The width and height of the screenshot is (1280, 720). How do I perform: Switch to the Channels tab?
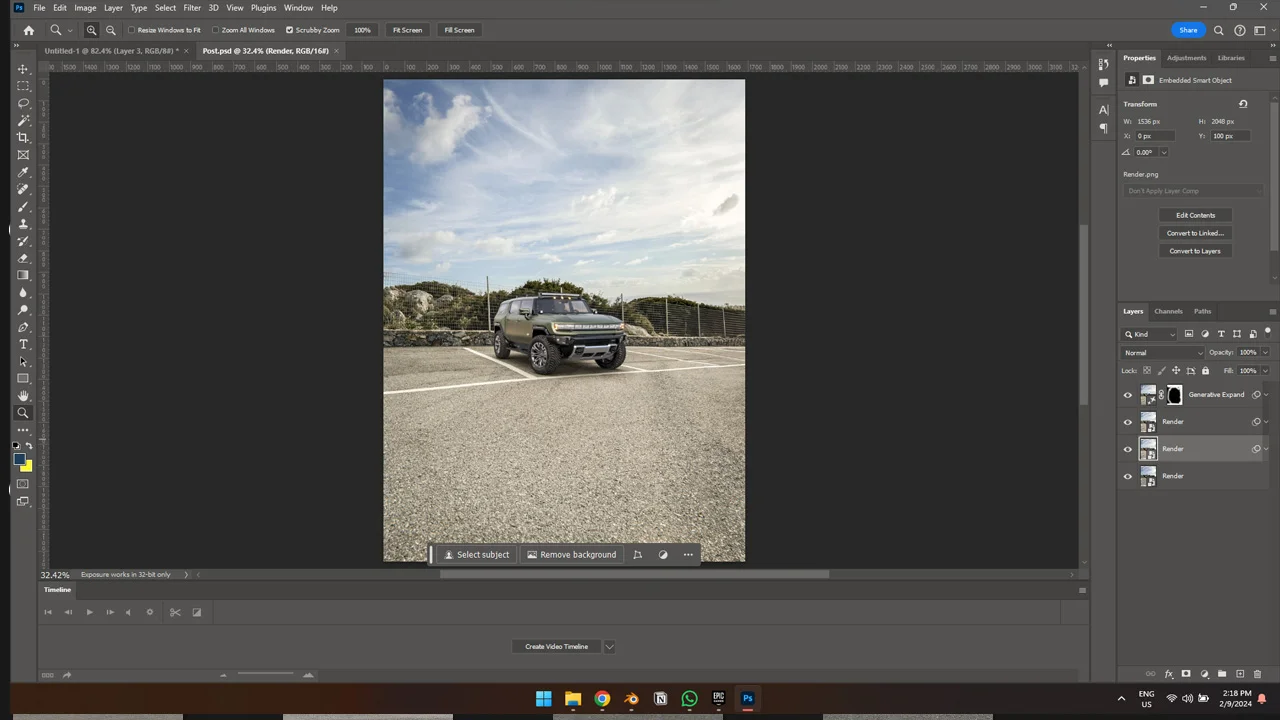click(x=1168, y=311)
